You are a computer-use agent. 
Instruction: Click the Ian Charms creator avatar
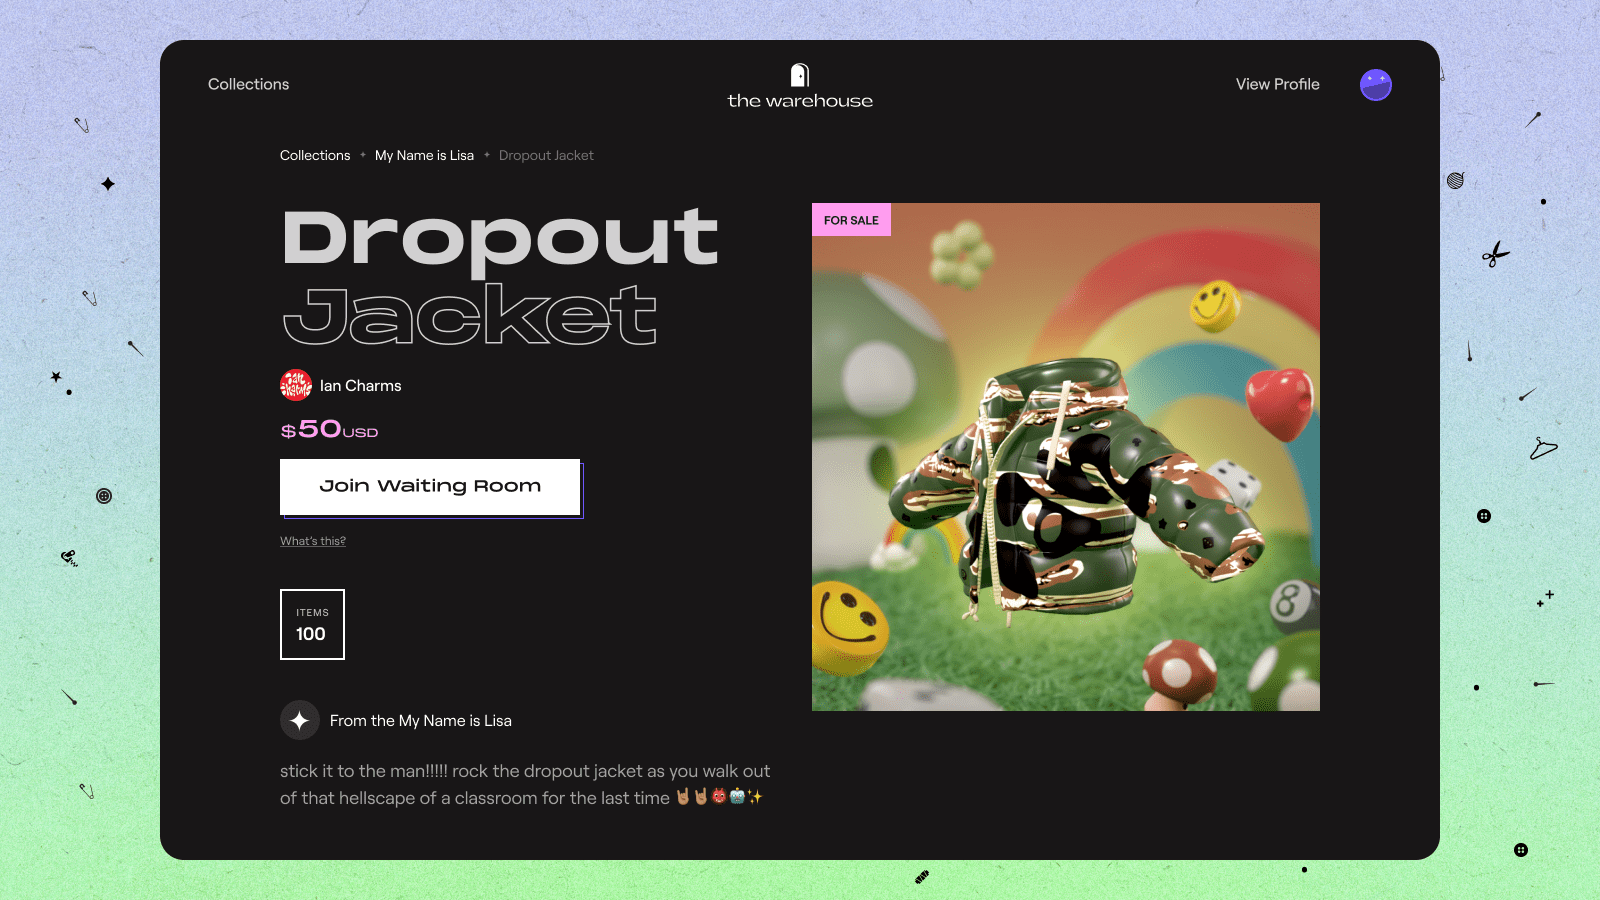click(x=296, y=385)
